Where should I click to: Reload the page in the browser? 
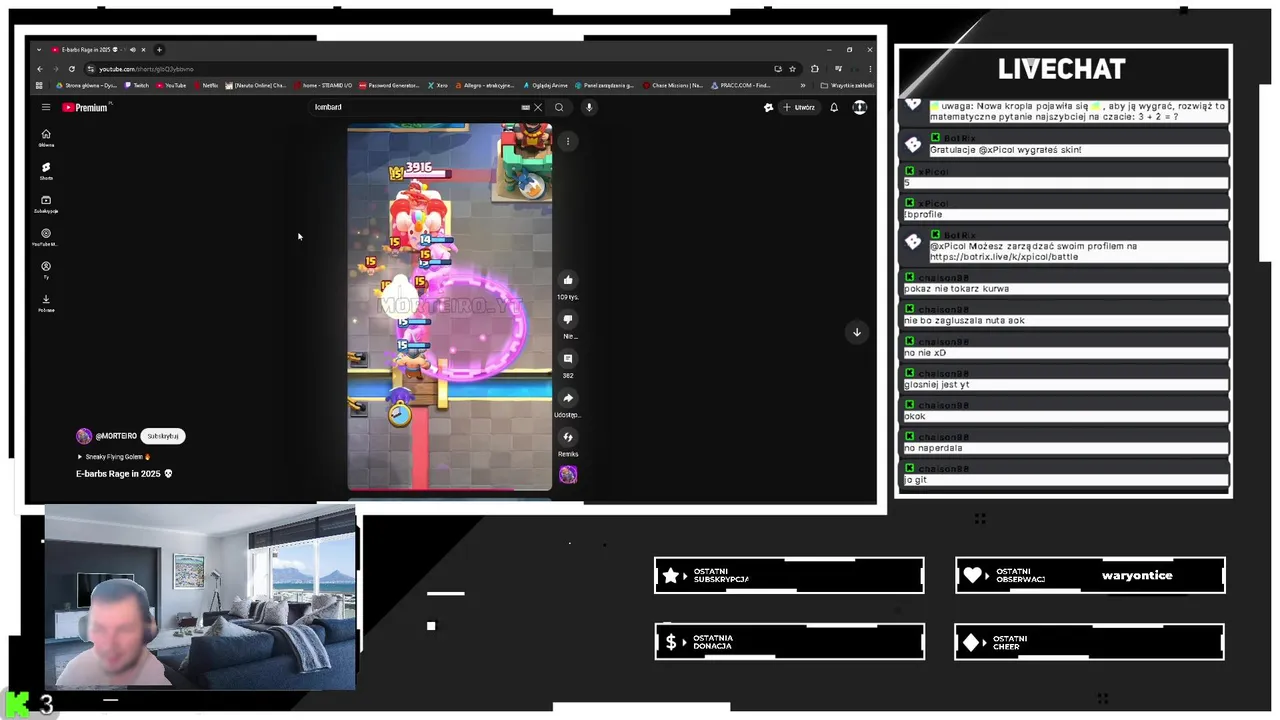(71, 69)
